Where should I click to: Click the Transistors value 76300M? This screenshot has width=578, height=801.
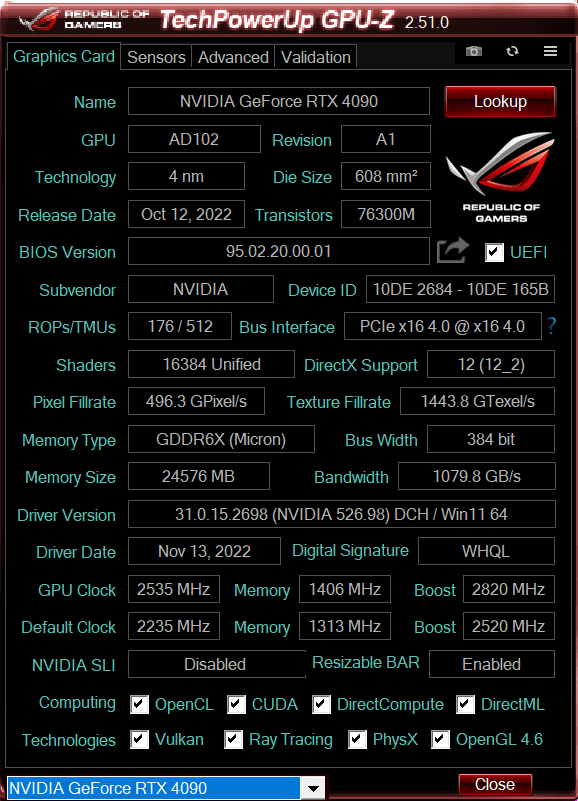[386, 214]
